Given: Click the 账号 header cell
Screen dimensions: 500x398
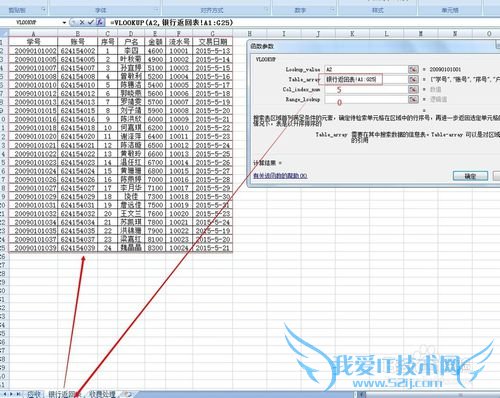Looking at the screenshot, I should click(77, 42).
